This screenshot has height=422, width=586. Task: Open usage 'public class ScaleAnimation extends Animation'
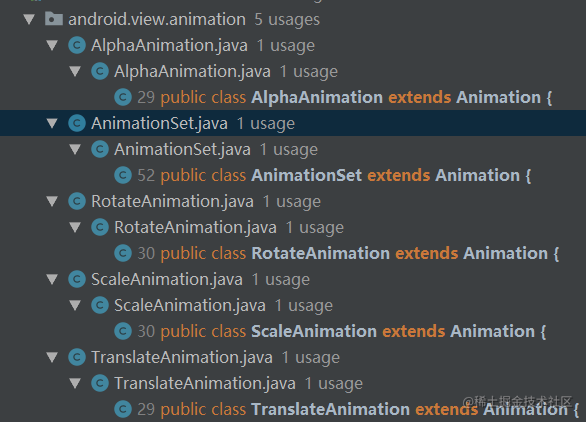[x=353, y=331]
